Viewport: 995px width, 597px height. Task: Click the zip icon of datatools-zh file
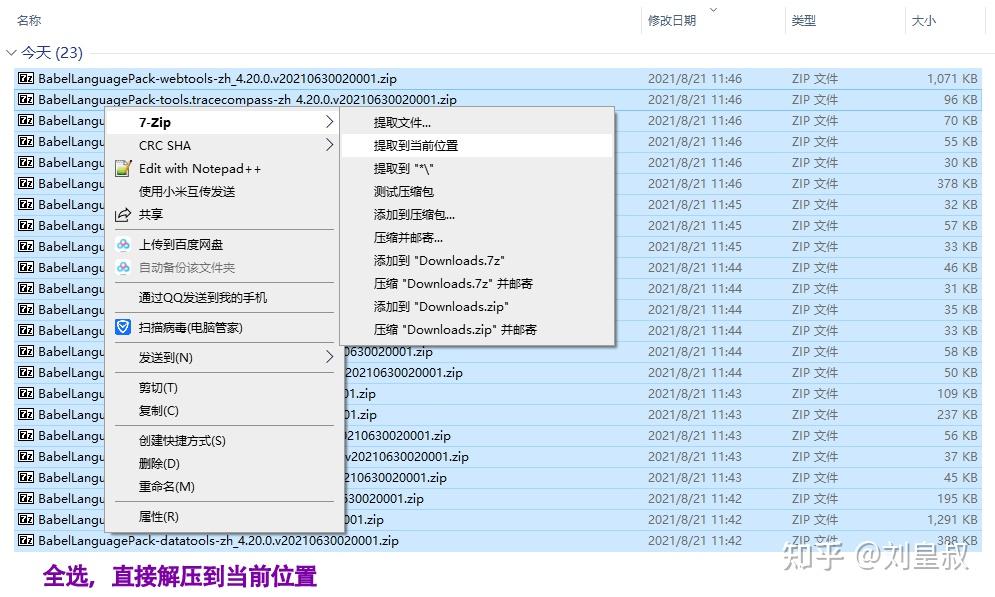(26, 541)
